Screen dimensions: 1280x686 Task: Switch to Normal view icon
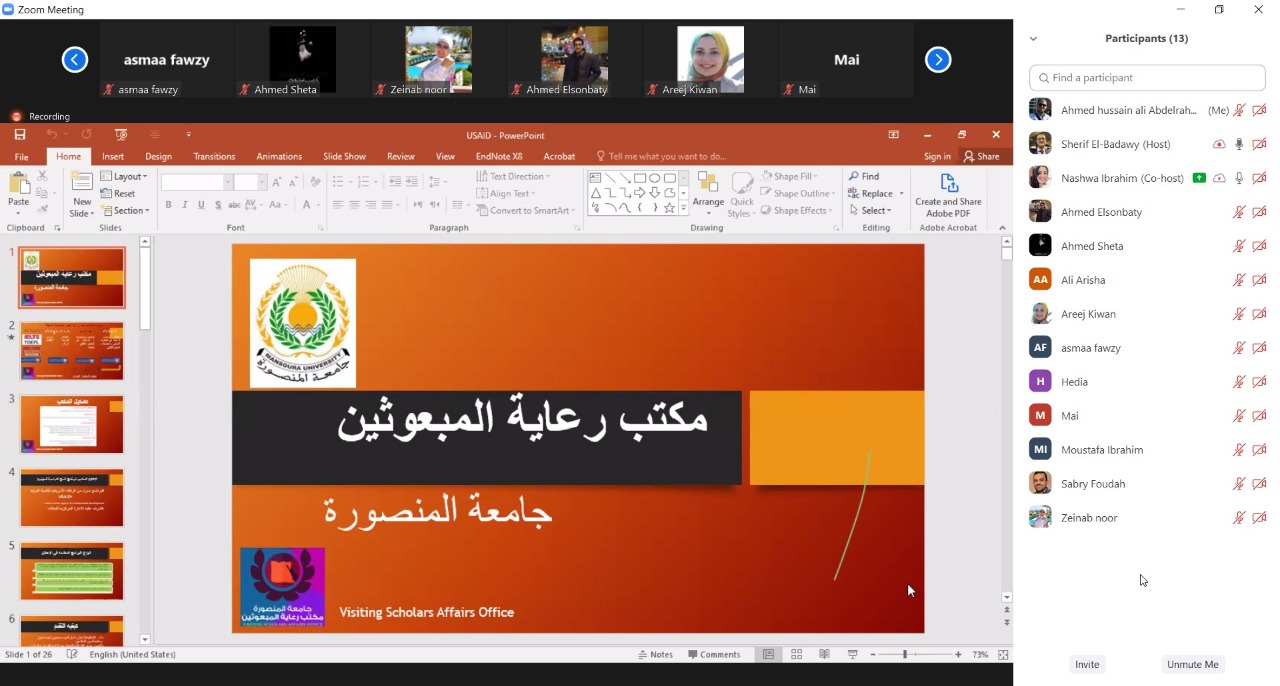tap(768, 654)
